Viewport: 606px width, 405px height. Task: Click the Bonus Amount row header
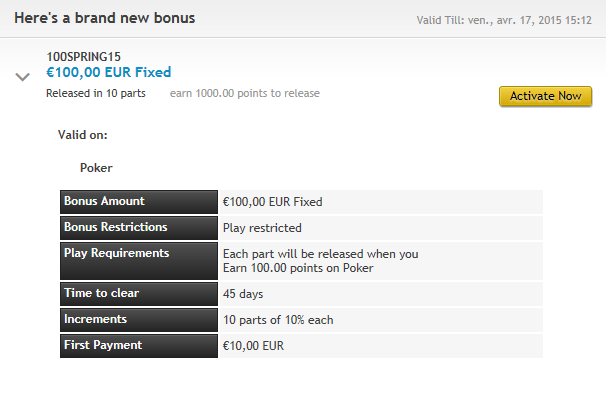pos(138,202)
